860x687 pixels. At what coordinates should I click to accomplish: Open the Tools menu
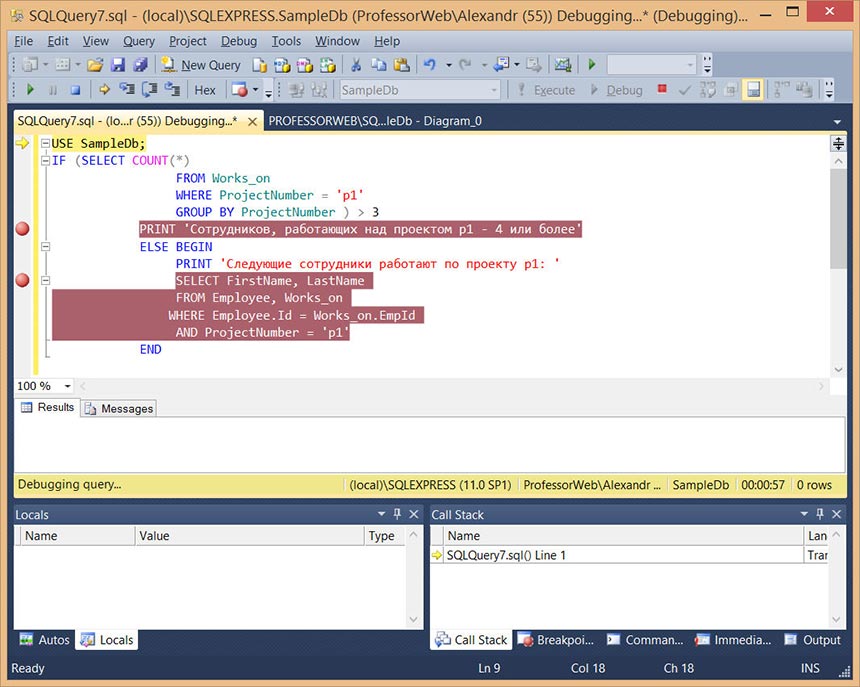pos(286,41)
